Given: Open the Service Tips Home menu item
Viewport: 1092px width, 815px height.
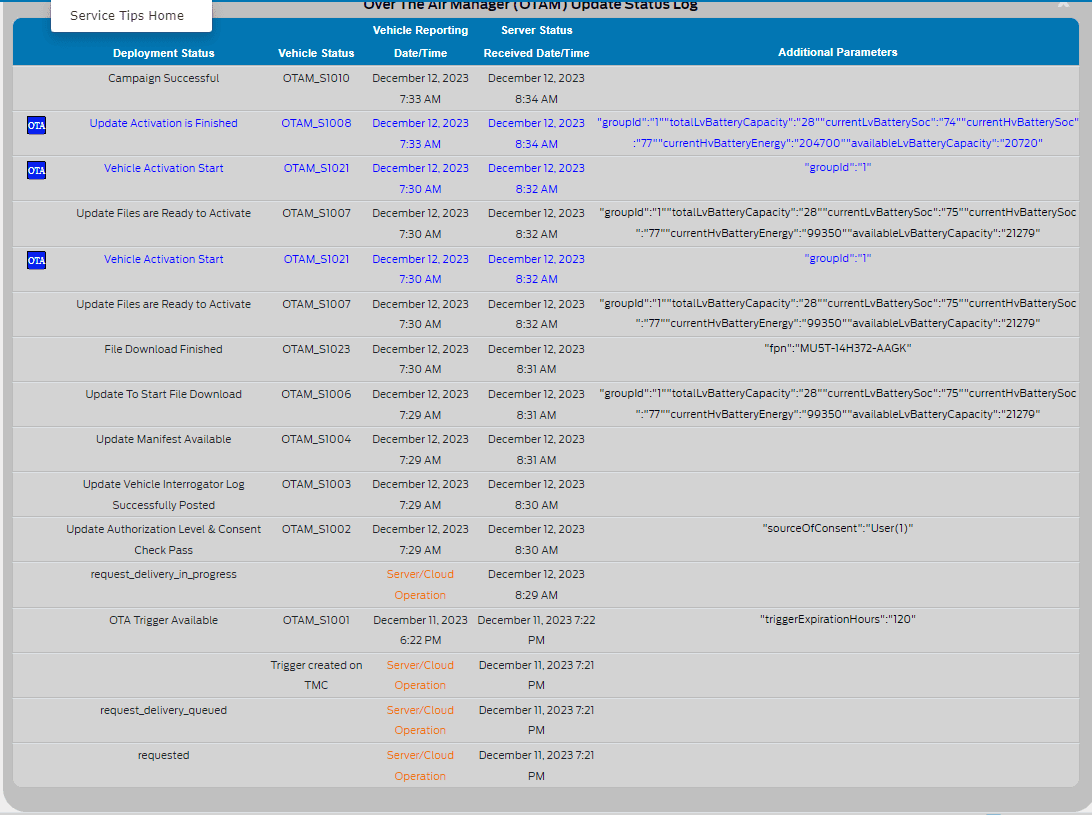Looking at the screenshot, I should tap(127, 16).
